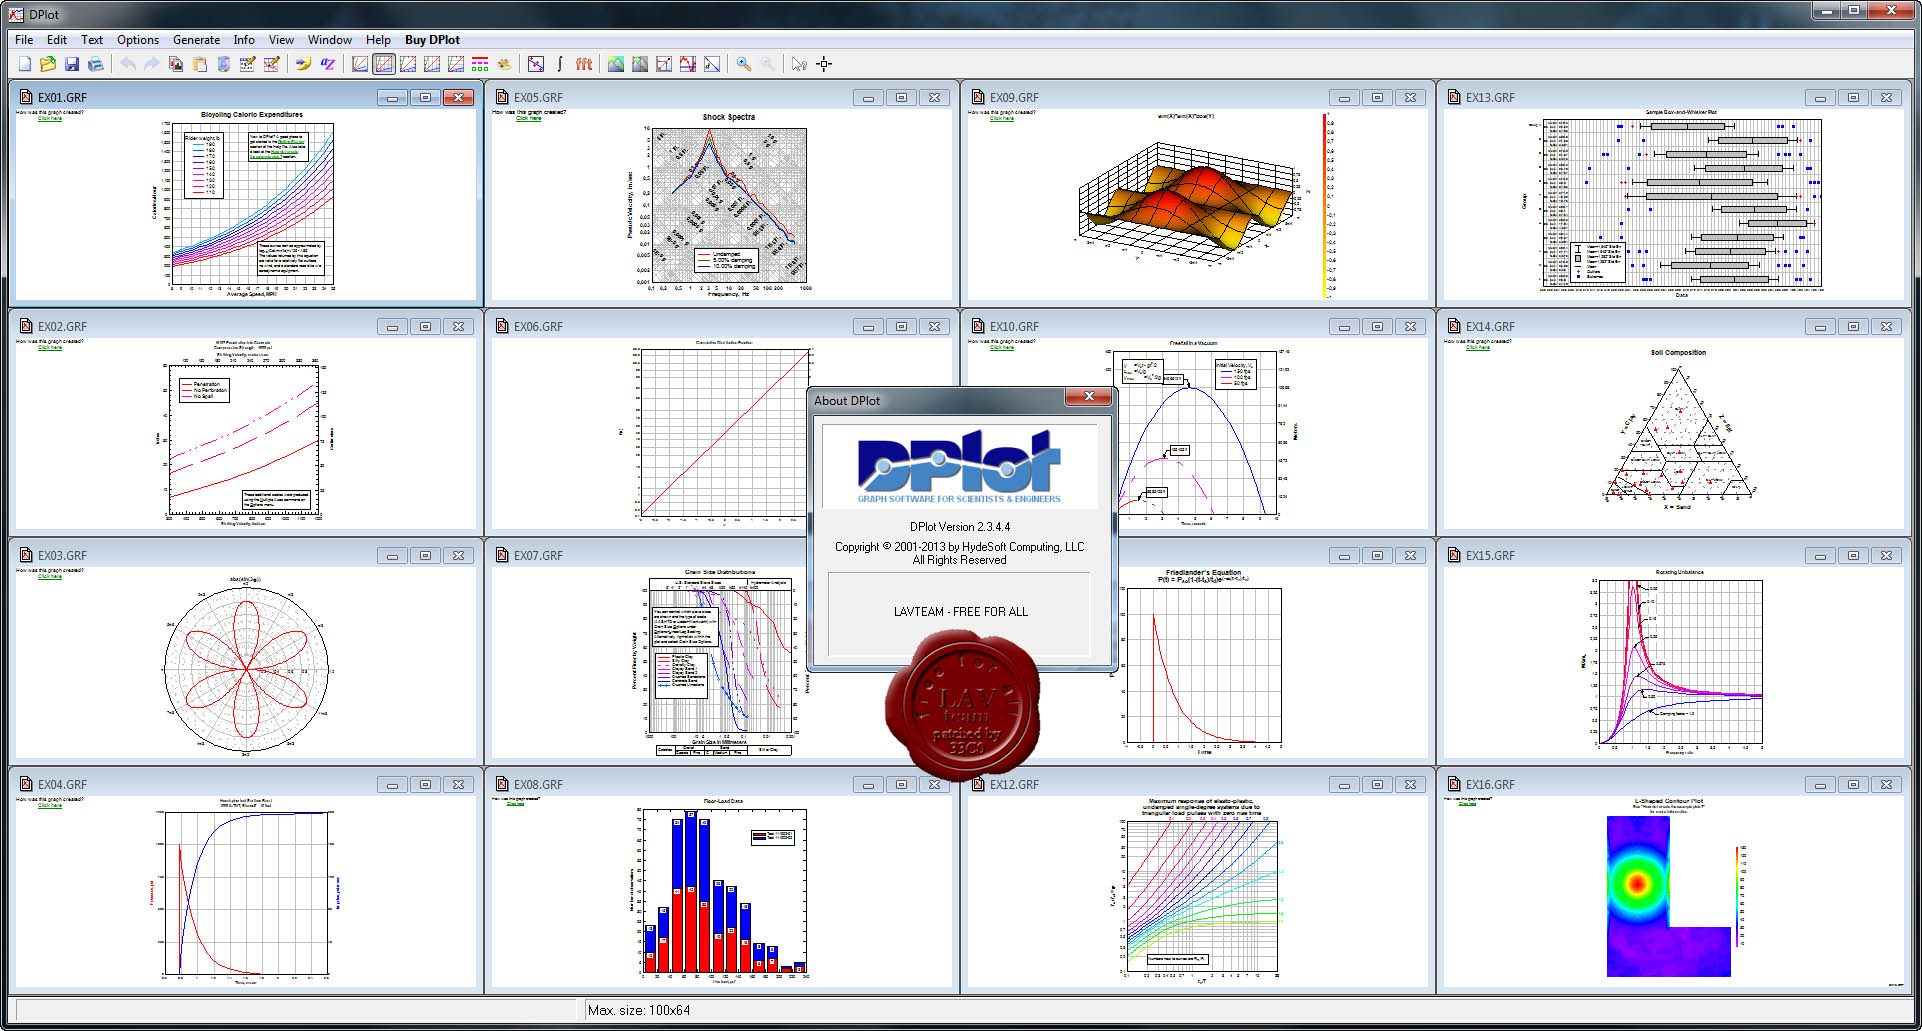This screenshot has height=1031, width=1922.
Task: Redo the action using toolbar arrow
Action: (x=152, y=64)
